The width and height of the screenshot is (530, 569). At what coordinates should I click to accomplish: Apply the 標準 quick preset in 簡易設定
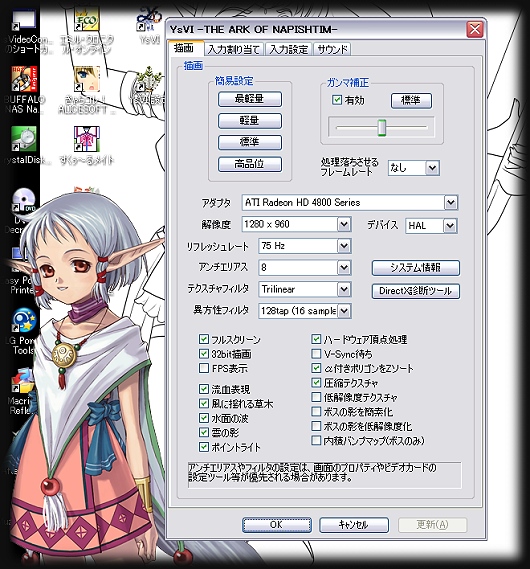[250, 142]
